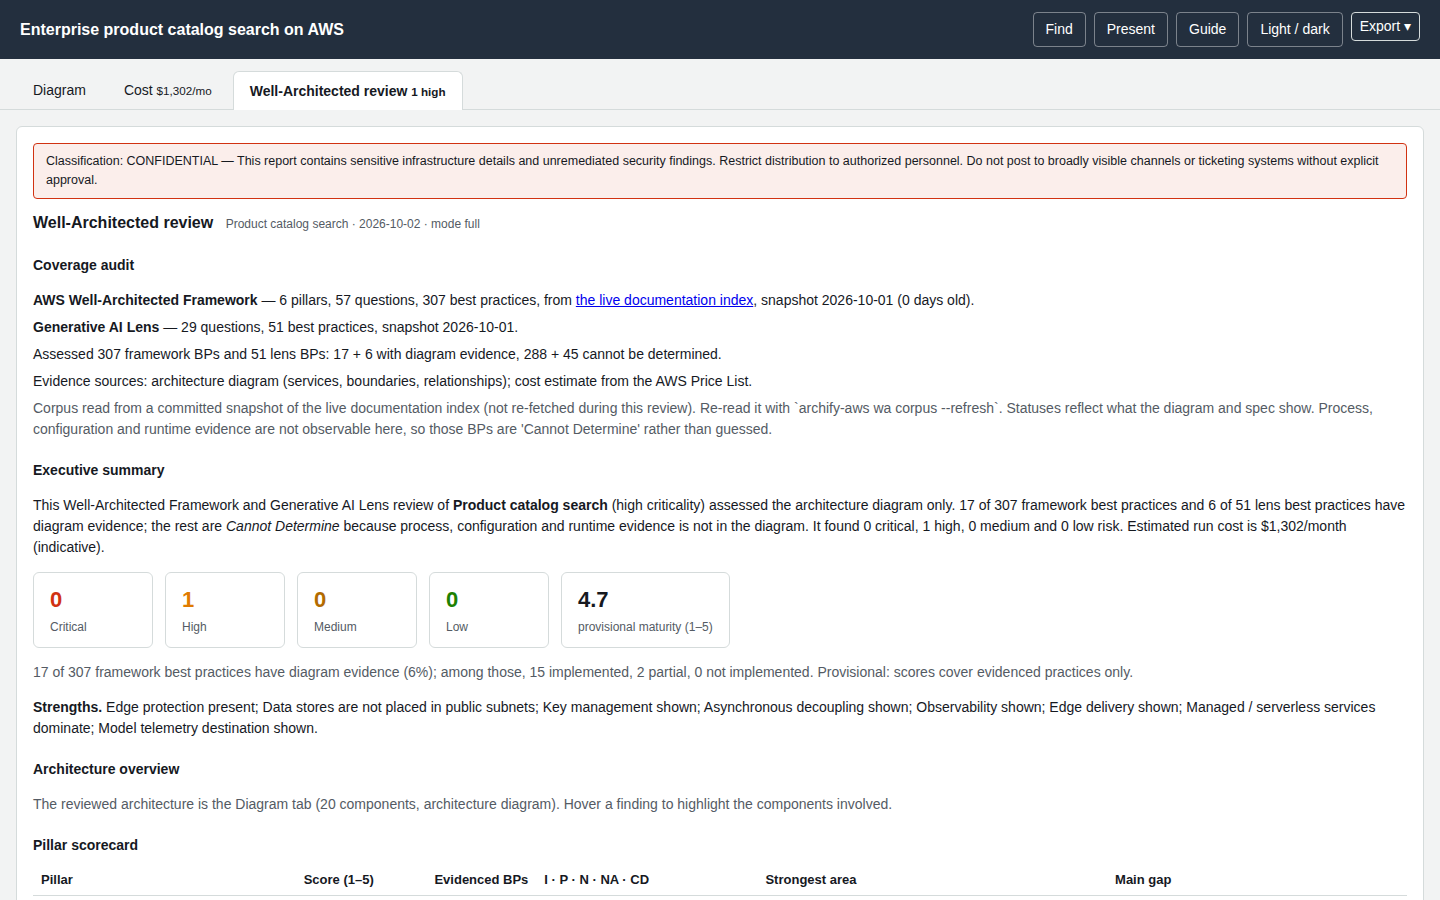Click the Main gap column header
The width and height of the screenshot is (1440, 900).
click(x=1143, y=880)
